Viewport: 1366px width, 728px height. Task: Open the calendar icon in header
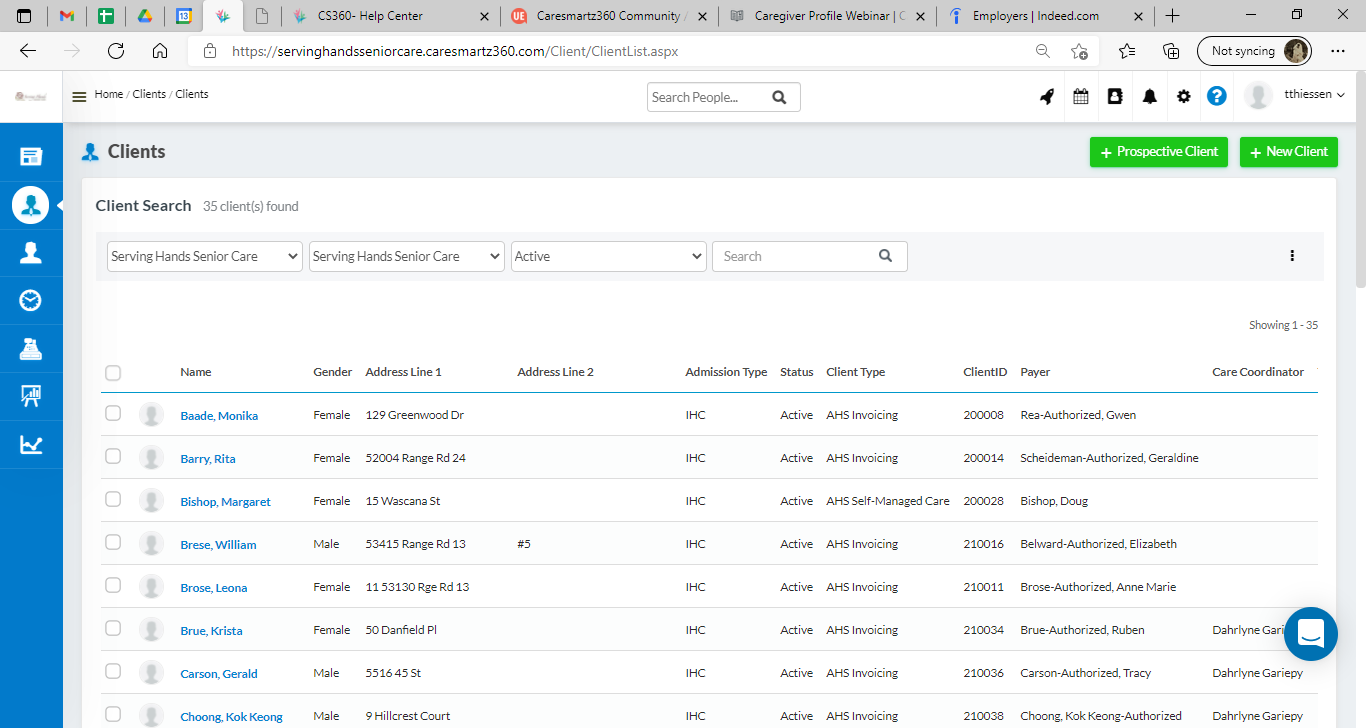[x=1081, y=97]
